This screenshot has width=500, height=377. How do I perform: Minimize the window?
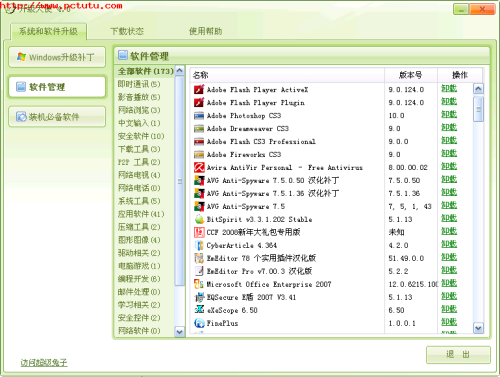[x=461, y=10]
